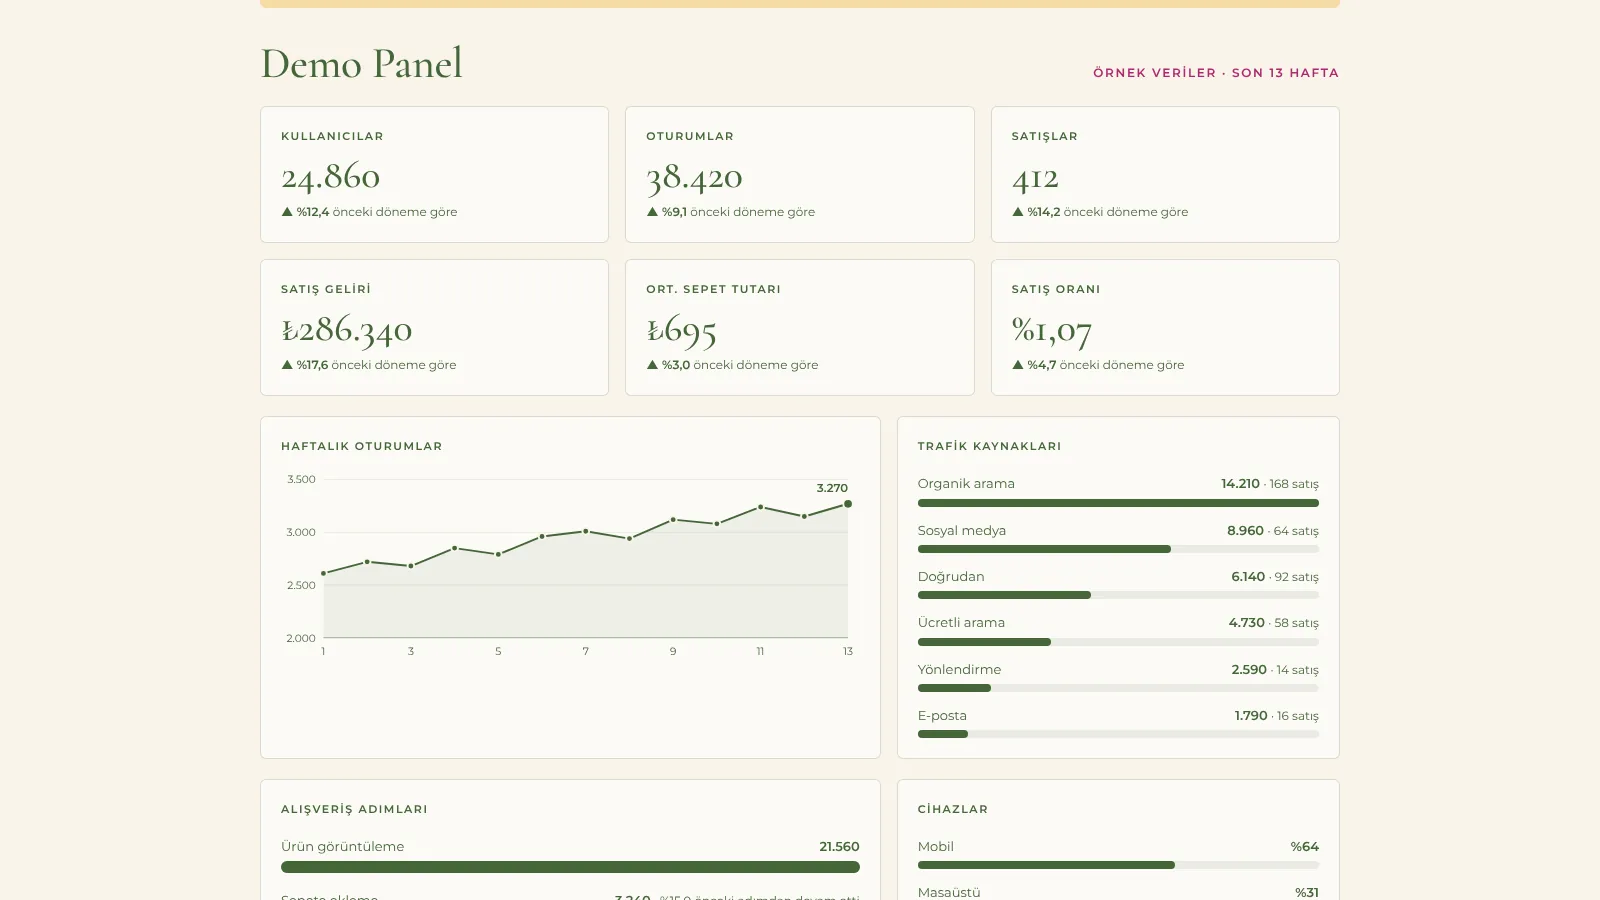Click the up-triangle icon under Satışlar
This screenshot has width=1600, height=900.
[1018, 212]
